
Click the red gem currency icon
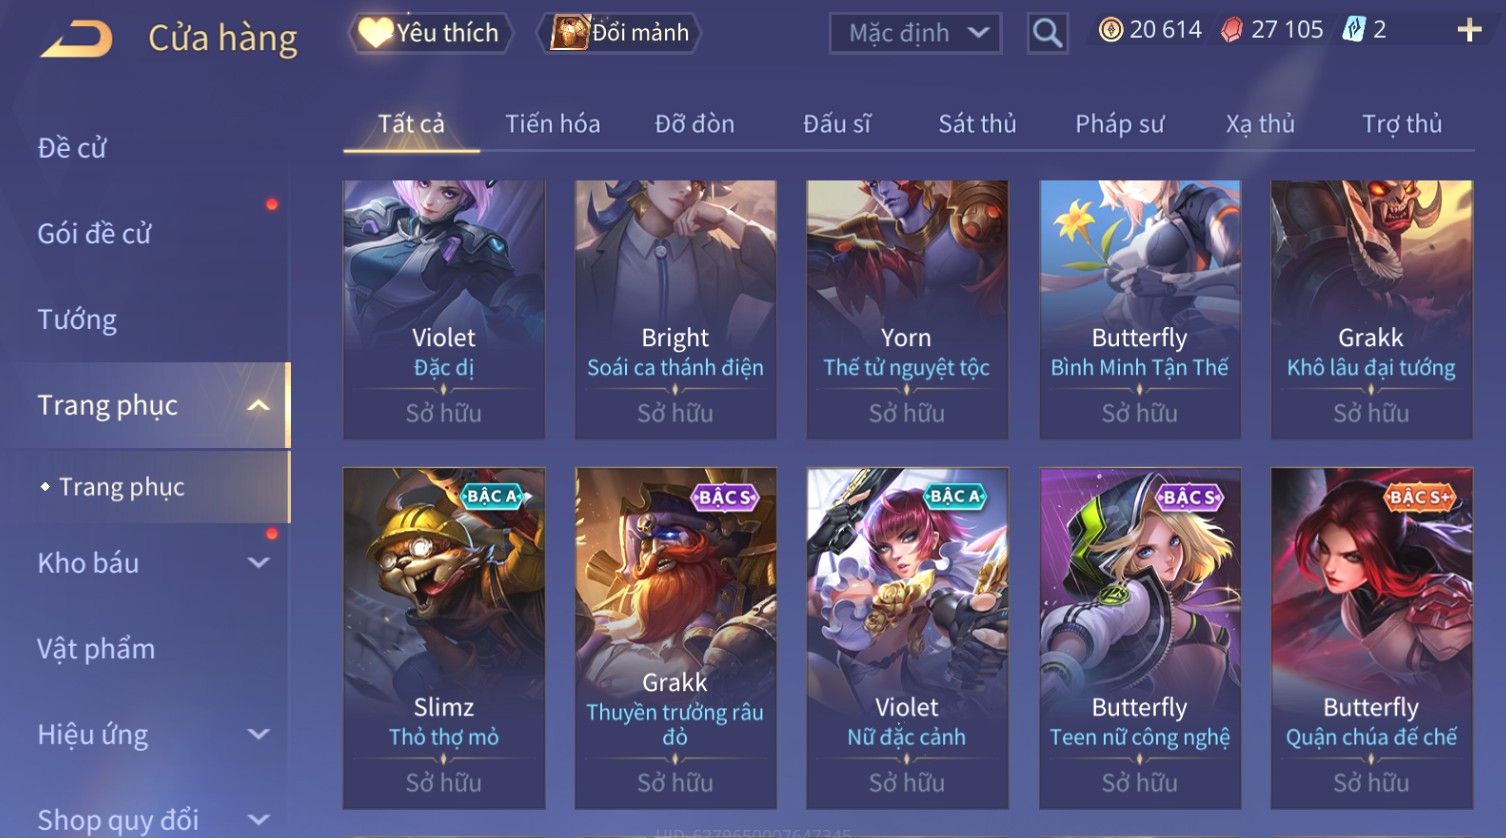[1232, 30]
